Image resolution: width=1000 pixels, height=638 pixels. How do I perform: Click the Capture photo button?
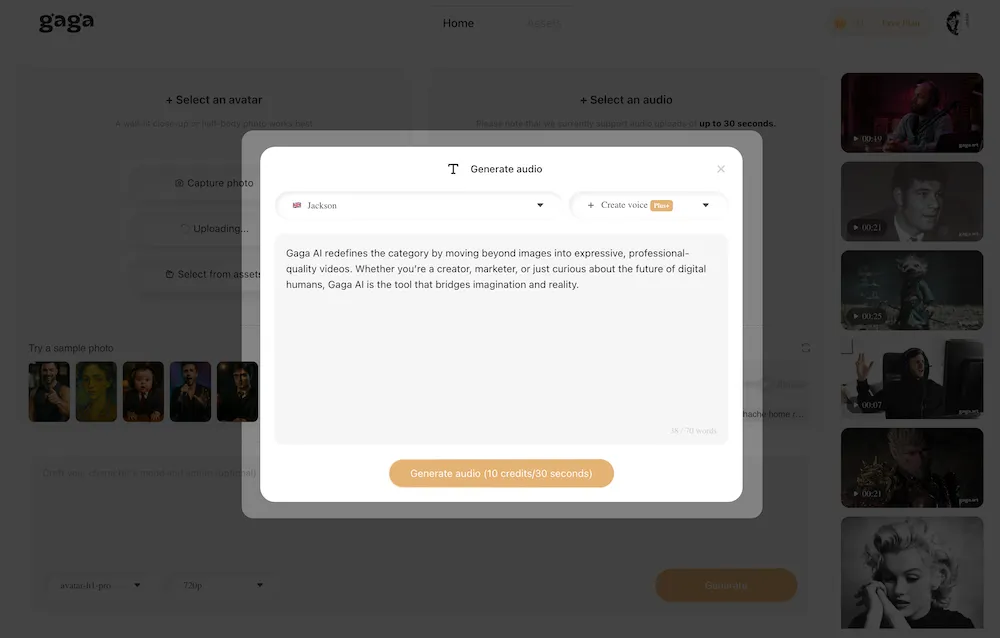tap(214, 183)
